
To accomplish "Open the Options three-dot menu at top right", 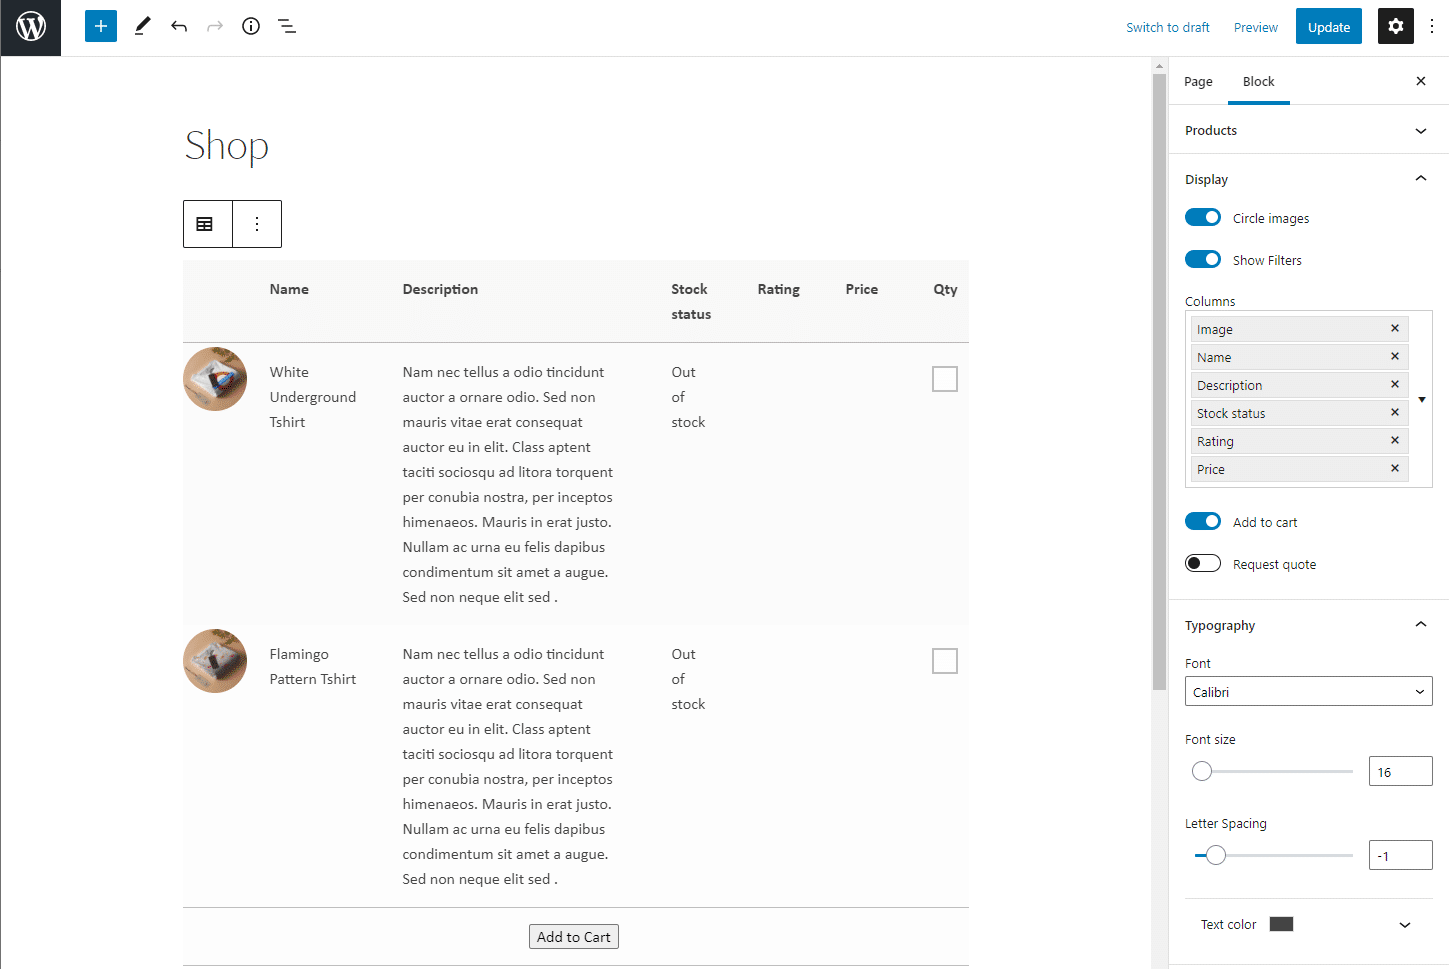I will [x=1432, y=27].
